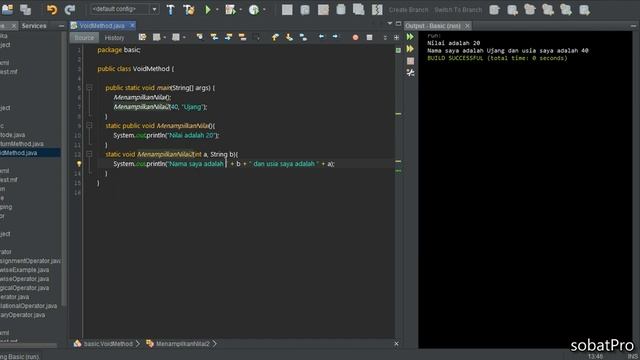Stop macro recording with the square icon
The height and width of the screenshot is (360, 640).
tap(369, 37)
